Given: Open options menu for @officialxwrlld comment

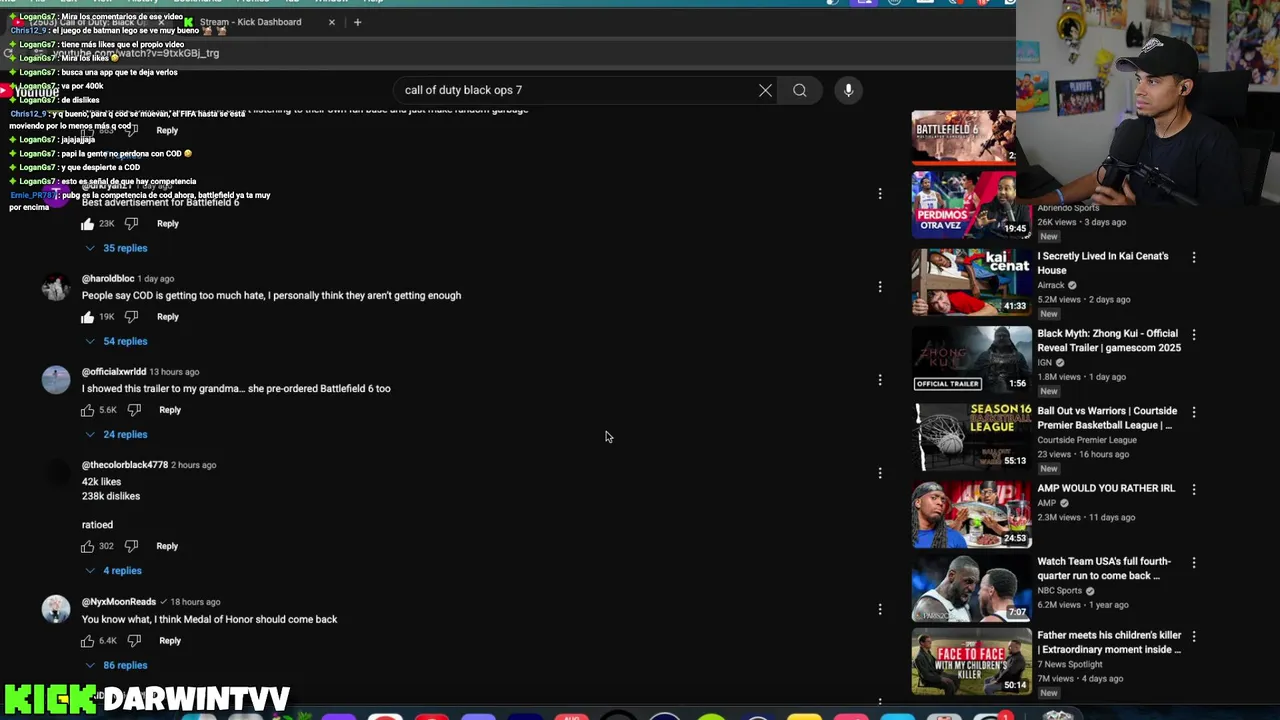Looking at the screenshot, I should tap(880, 380).
